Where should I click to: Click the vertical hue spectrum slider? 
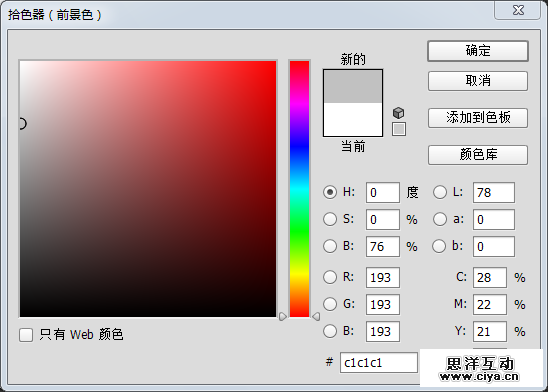[x=300, y=189]
